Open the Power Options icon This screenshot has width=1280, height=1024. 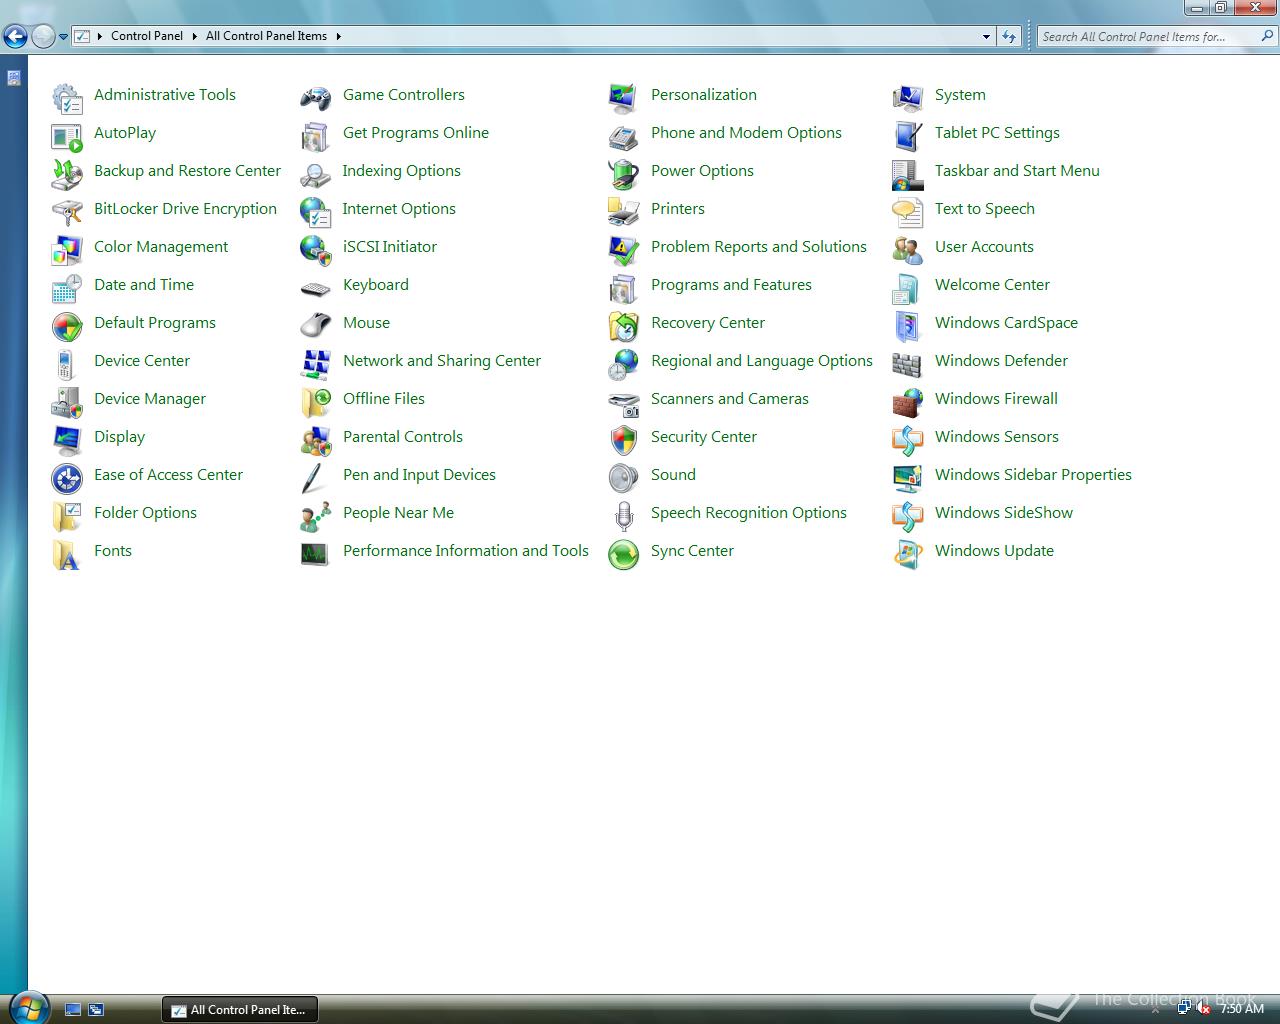624,174
